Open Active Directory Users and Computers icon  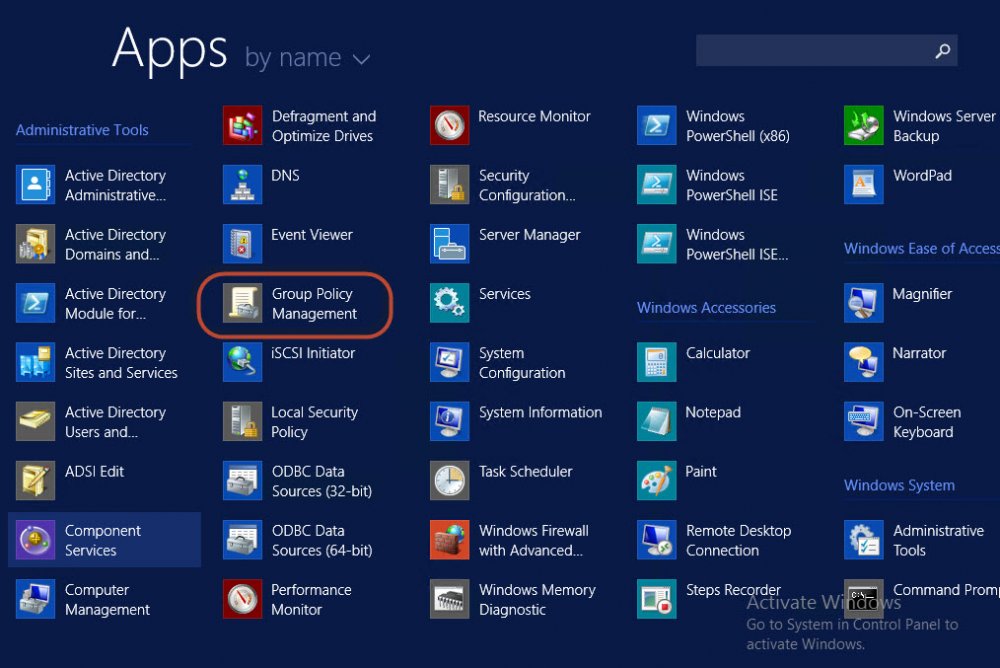(x=35, y=422)
